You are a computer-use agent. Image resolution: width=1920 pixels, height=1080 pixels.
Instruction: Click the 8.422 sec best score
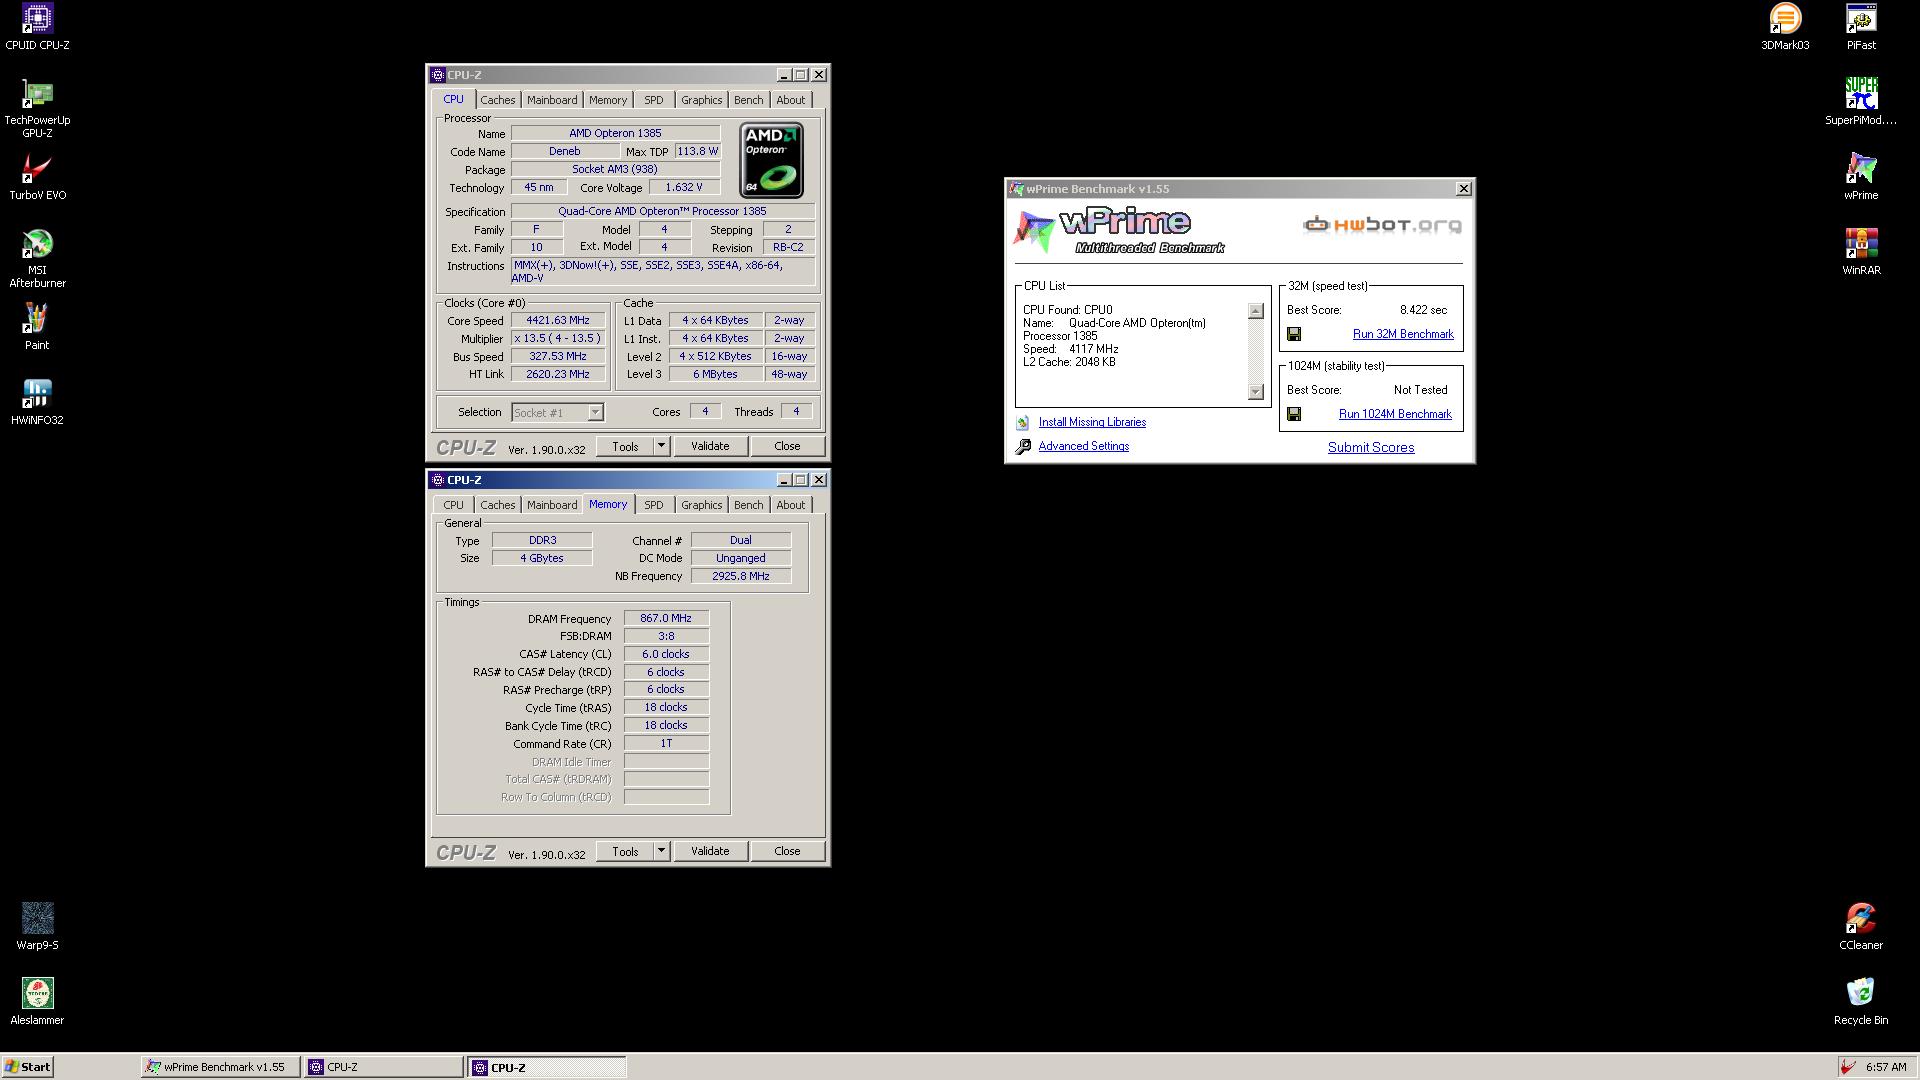click(x=1423, y=310)
